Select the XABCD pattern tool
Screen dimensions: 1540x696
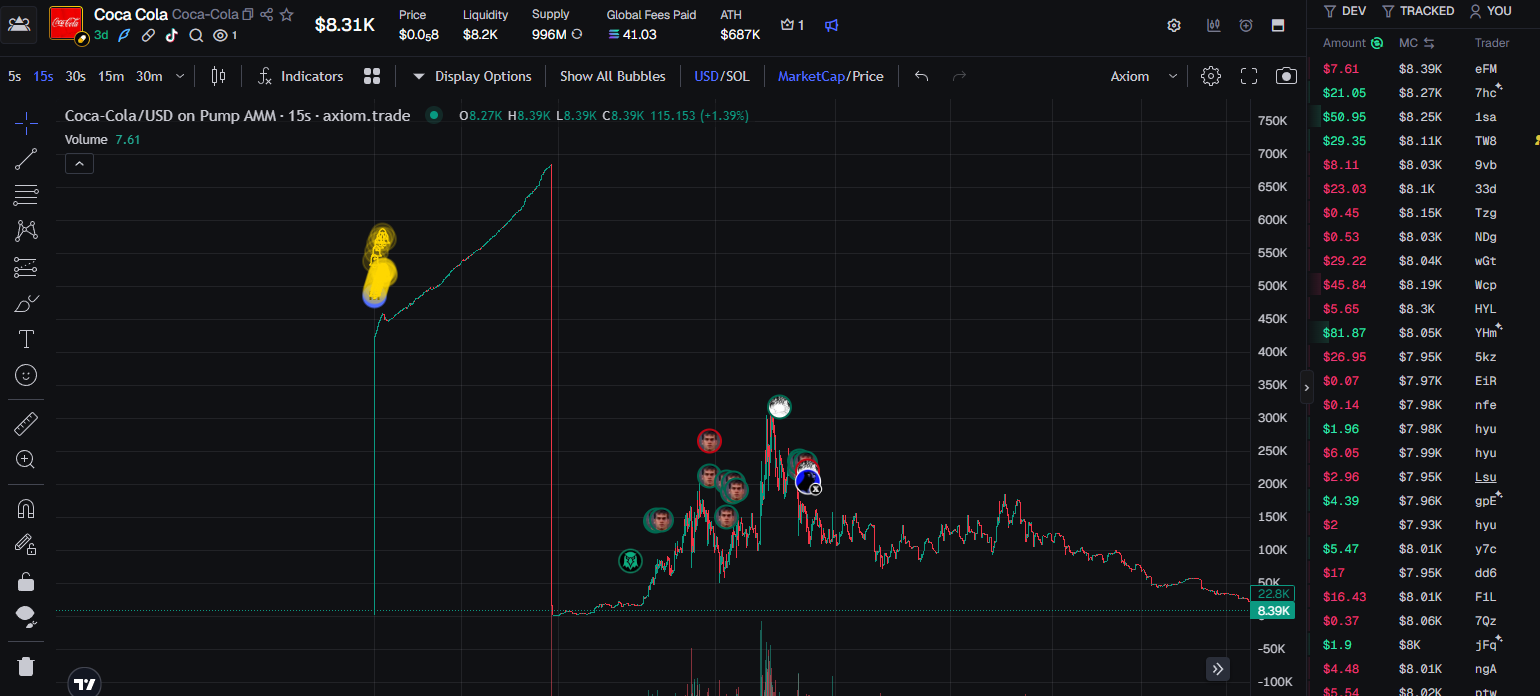[26, 231]
